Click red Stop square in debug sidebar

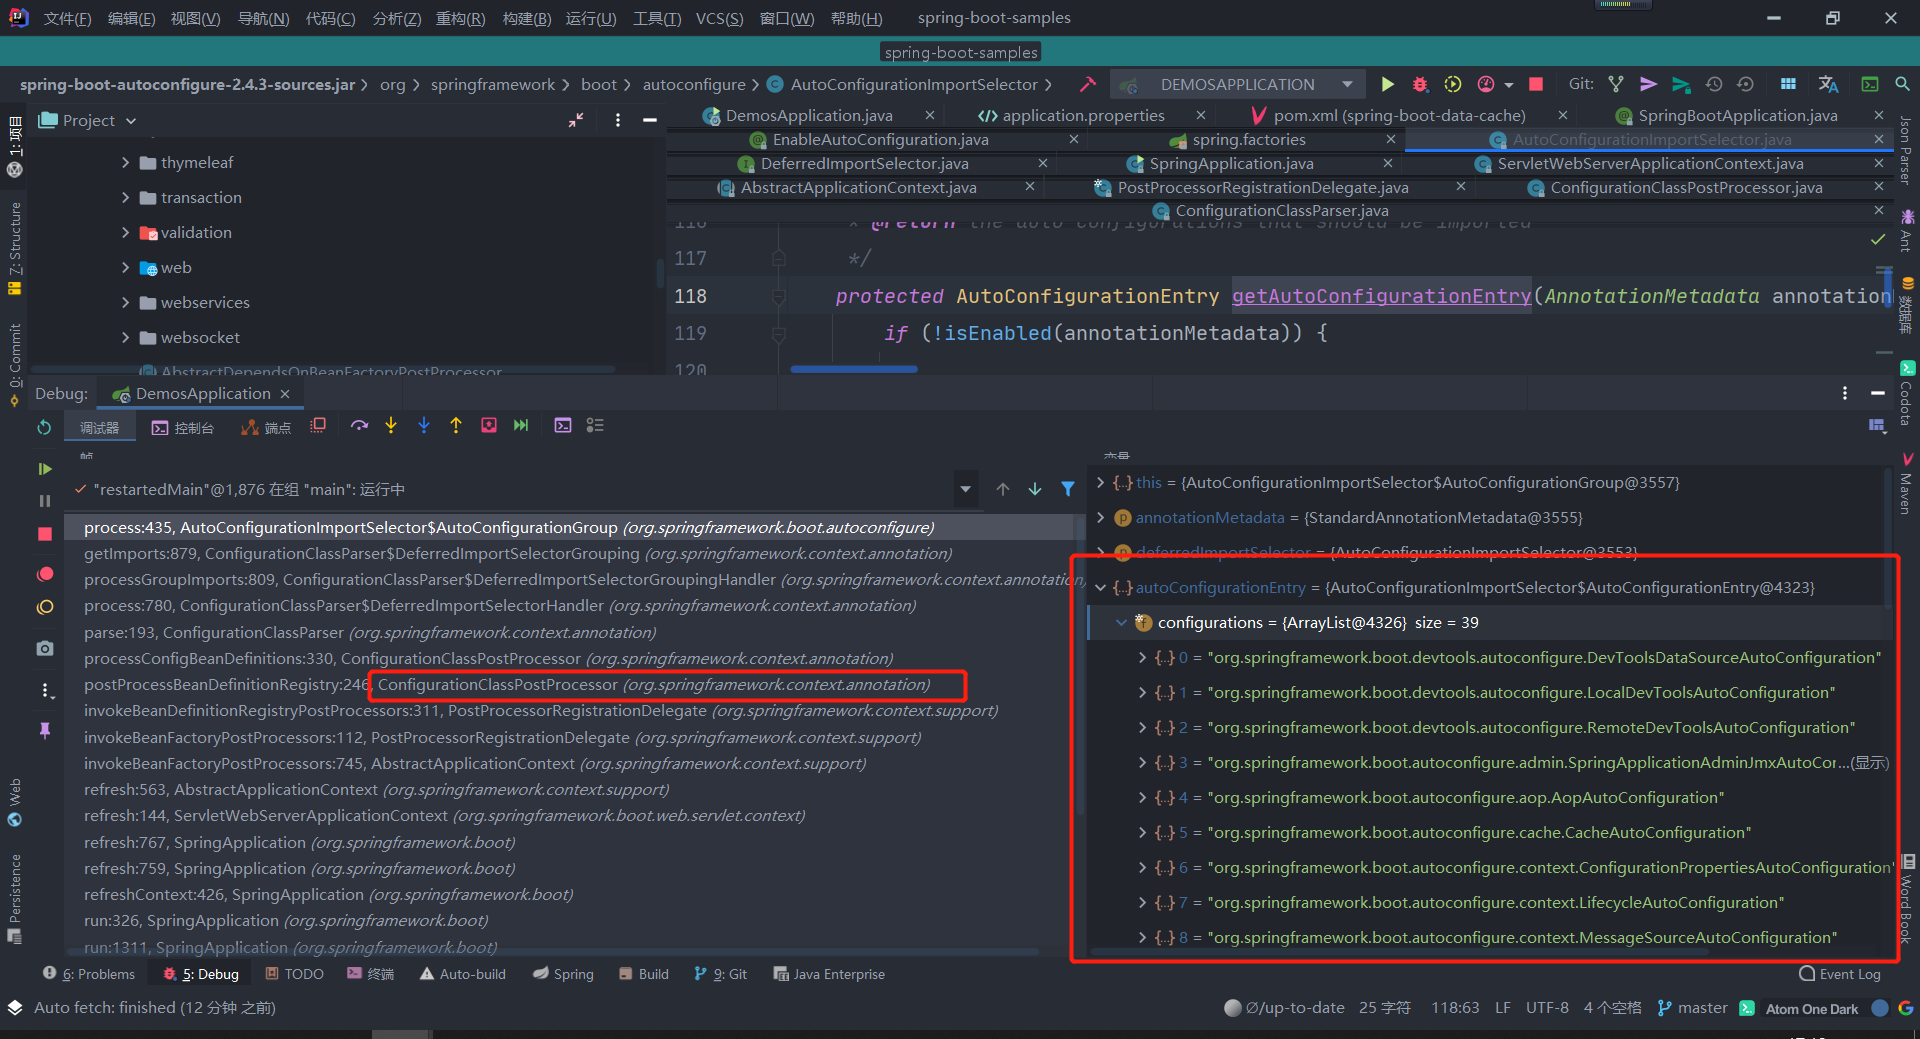pyautogui.click(x=44, y=535)
